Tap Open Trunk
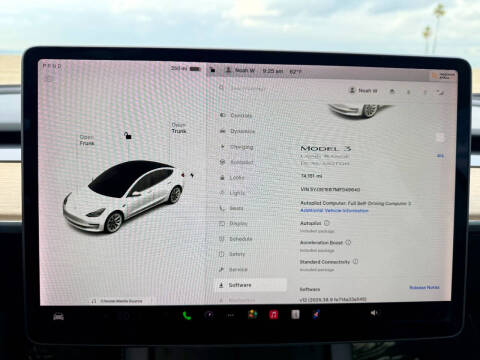This screenshot has height=360, width=480. pyautogui.click(x=179, y=128)
